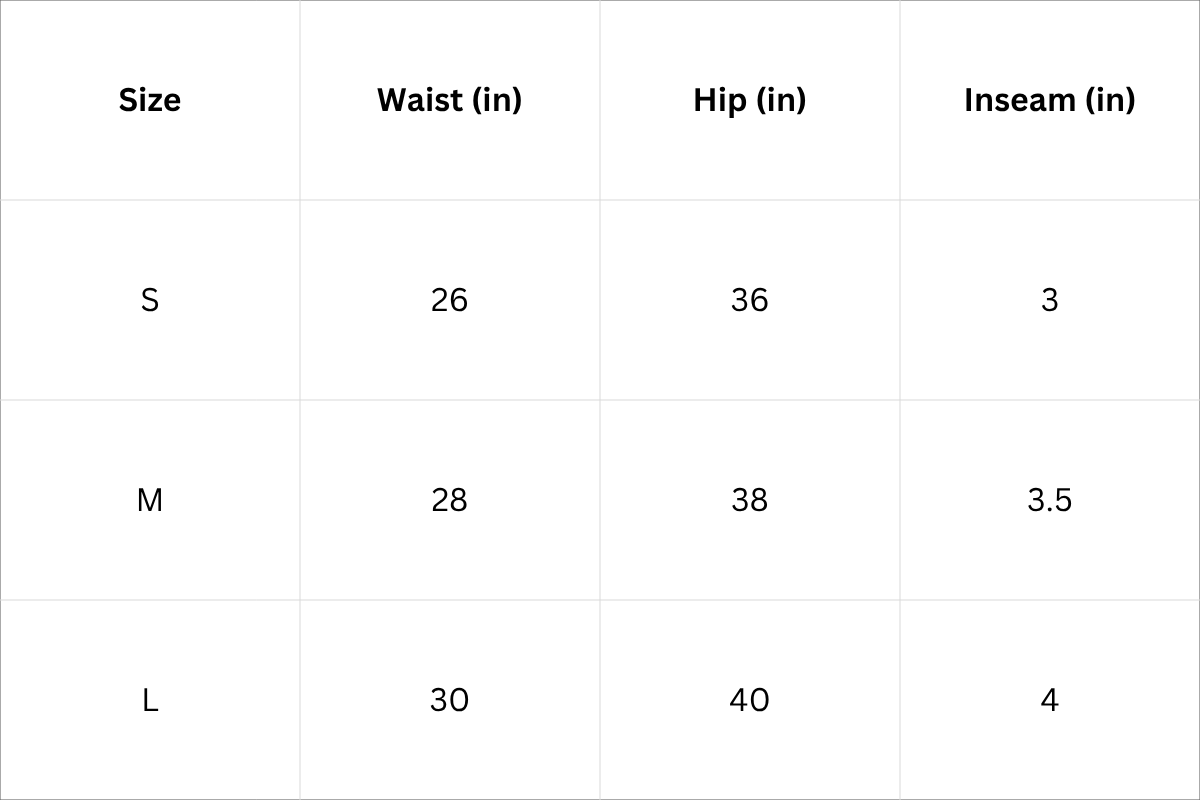
Task: Click the hip value 36 cell
Action: 749,300
